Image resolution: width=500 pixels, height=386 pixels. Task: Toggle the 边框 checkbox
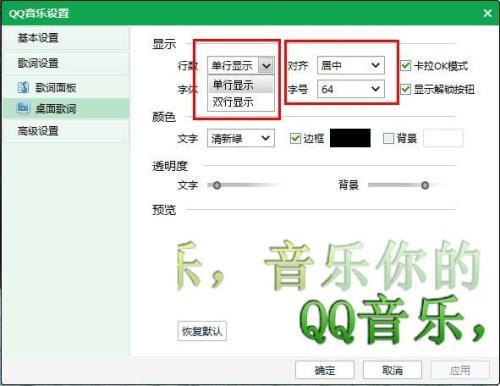pyautogui.click(x=295, y=138)
